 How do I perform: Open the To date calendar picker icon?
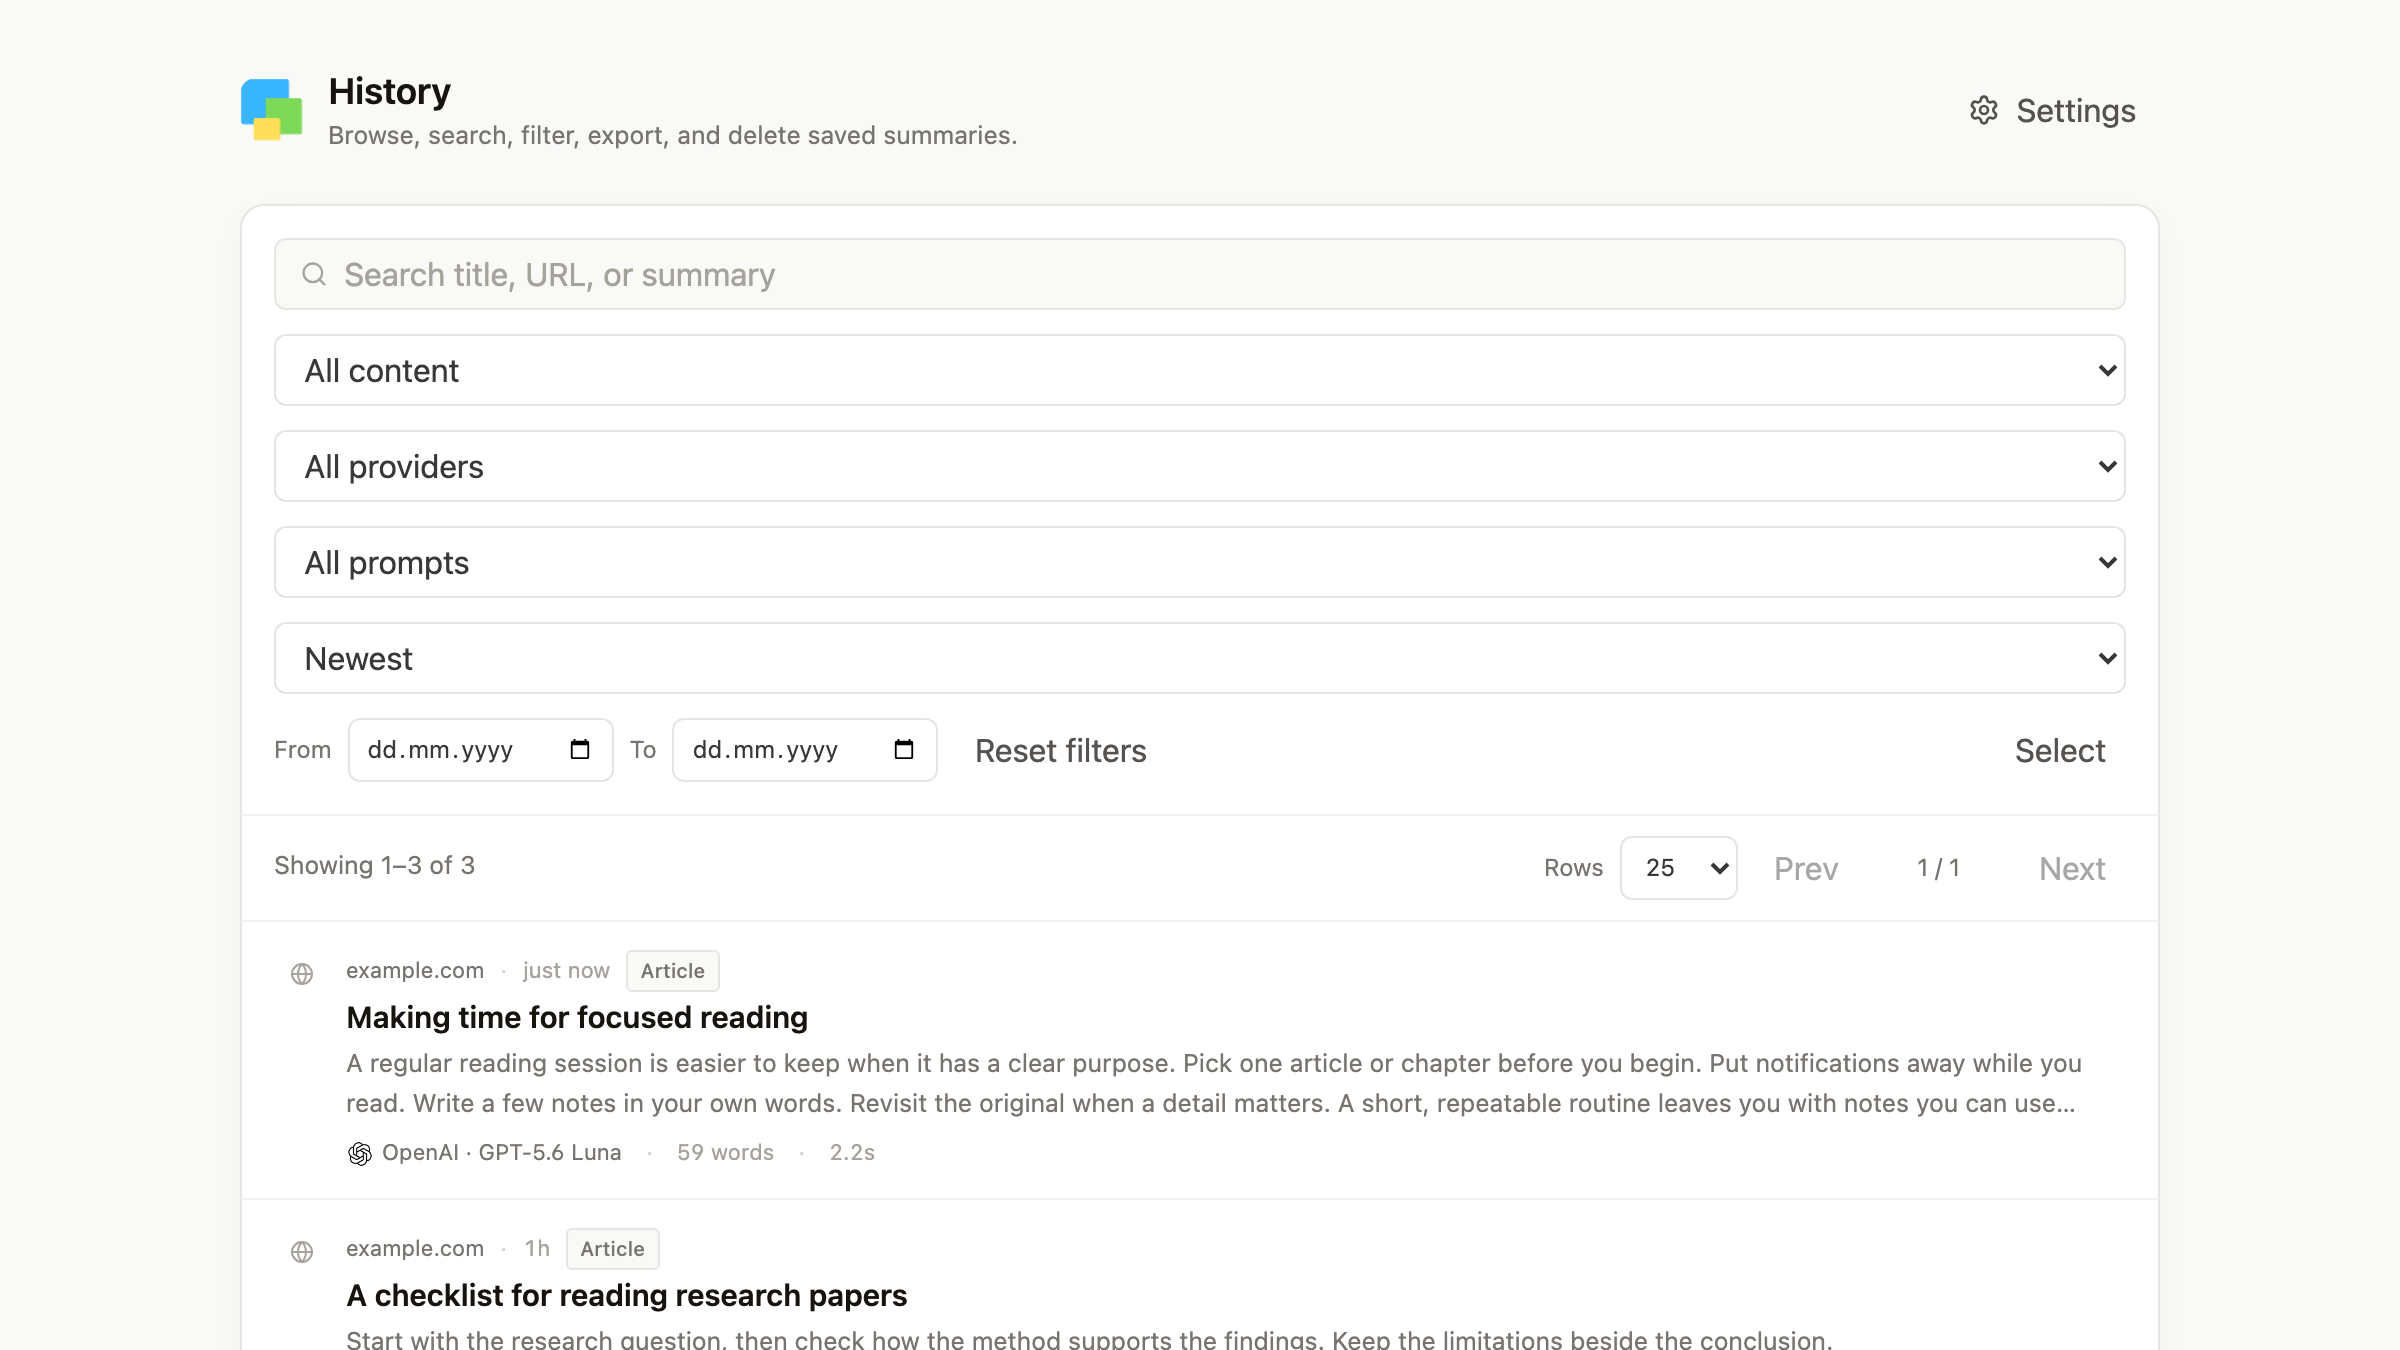pos(904,749)
